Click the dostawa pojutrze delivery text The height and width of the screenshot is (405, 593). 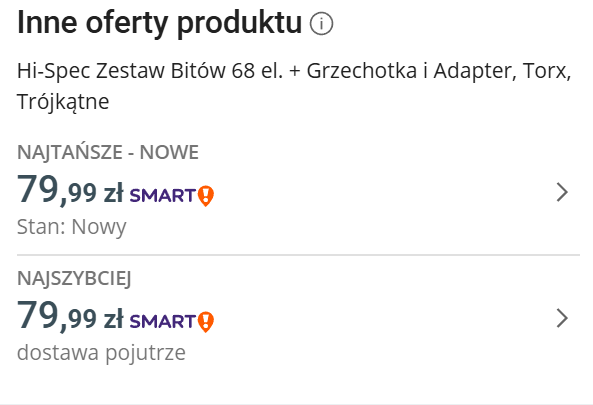tap(101, 353)
